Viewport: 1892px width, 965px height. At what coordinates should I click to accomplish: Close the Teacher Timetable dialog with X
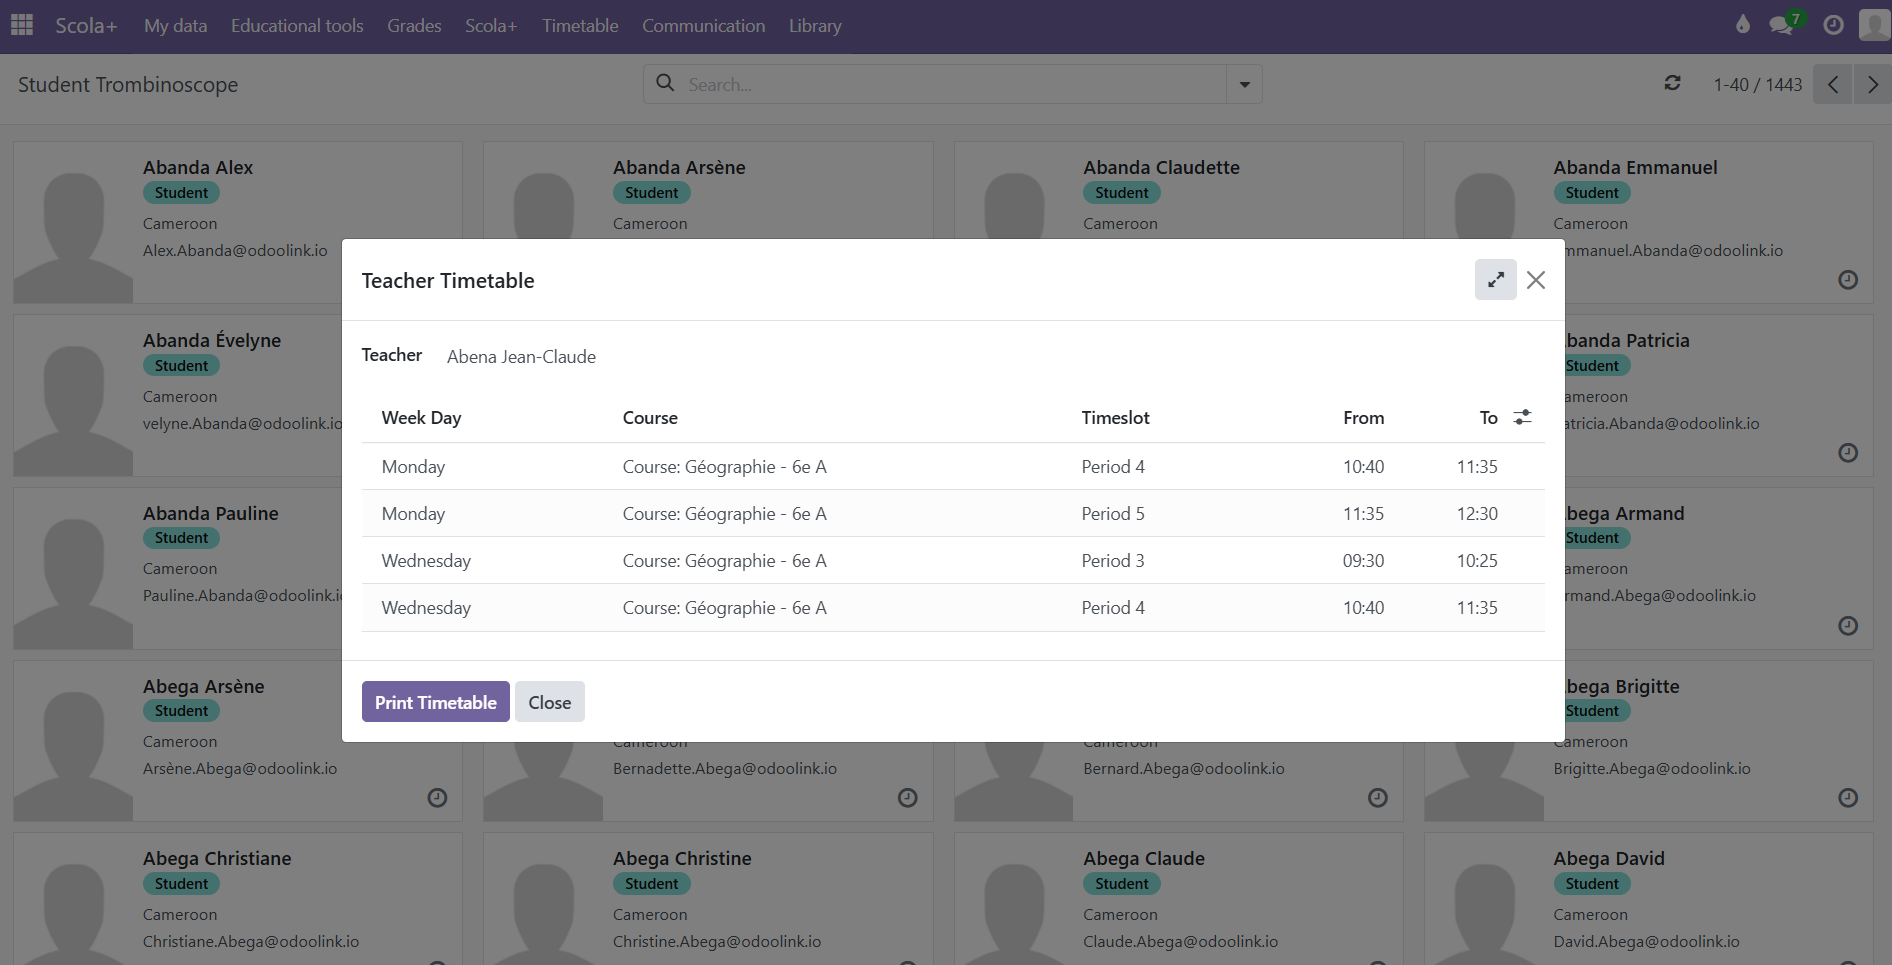[x=1536, y=280]
